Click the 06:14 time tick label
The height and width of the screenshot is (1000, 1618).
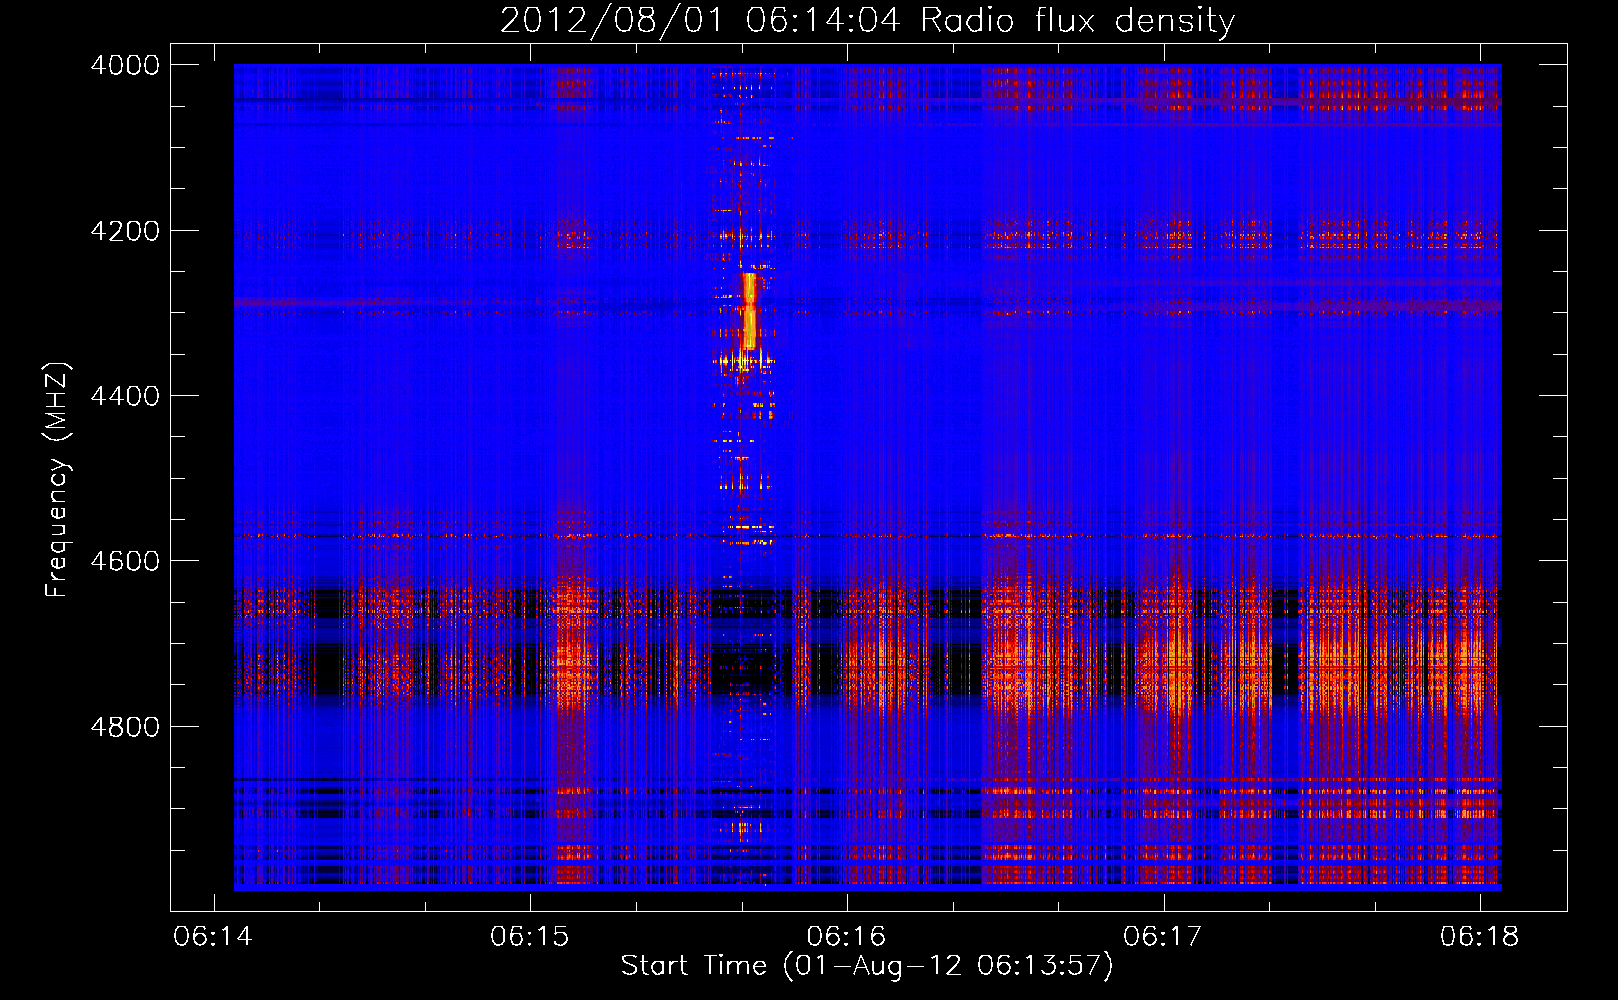click(x=213, y=937)
